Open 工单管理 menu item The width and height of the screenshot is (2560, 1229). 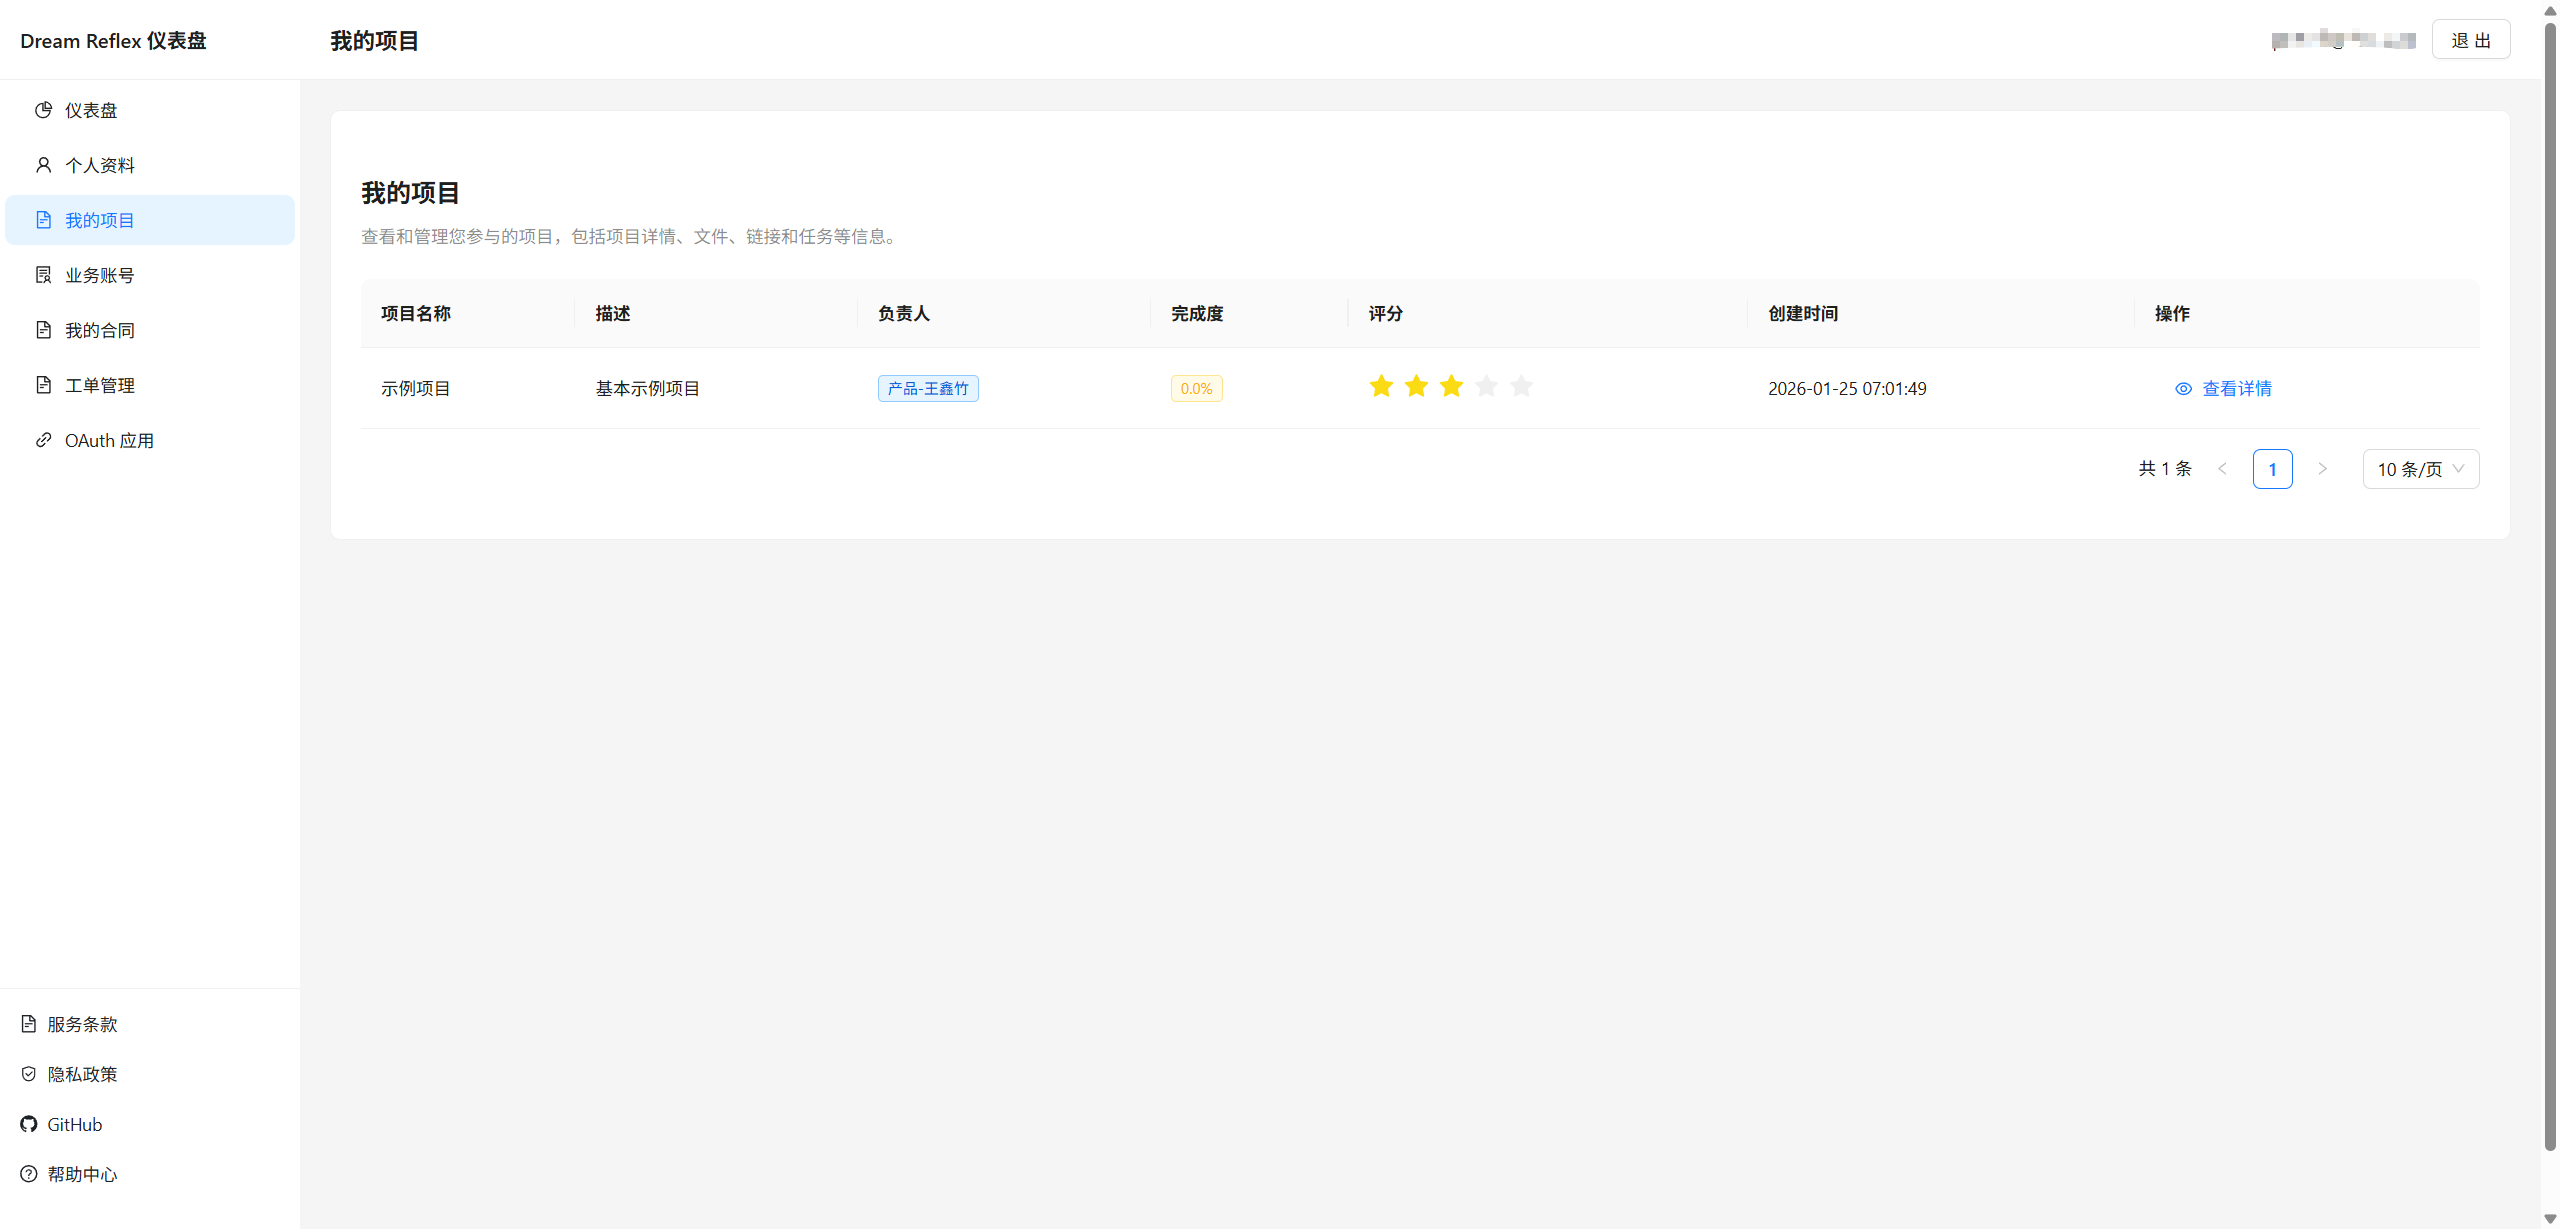tap(100, 385)
